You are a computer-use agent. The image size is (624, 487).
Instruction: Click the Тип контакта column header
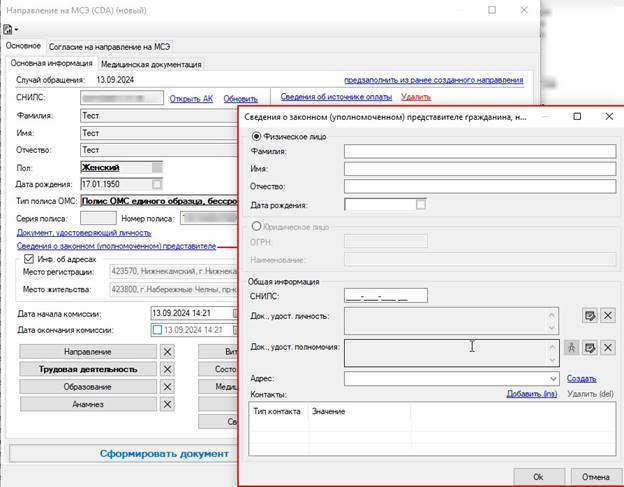click(277, 411)
